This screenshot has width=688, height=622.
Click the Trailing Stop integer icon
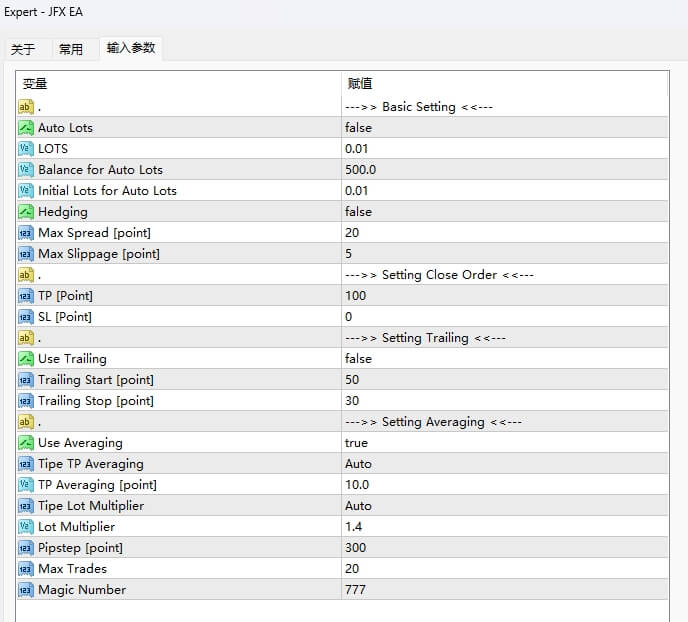pyautogui.click(x=26, y=401)
